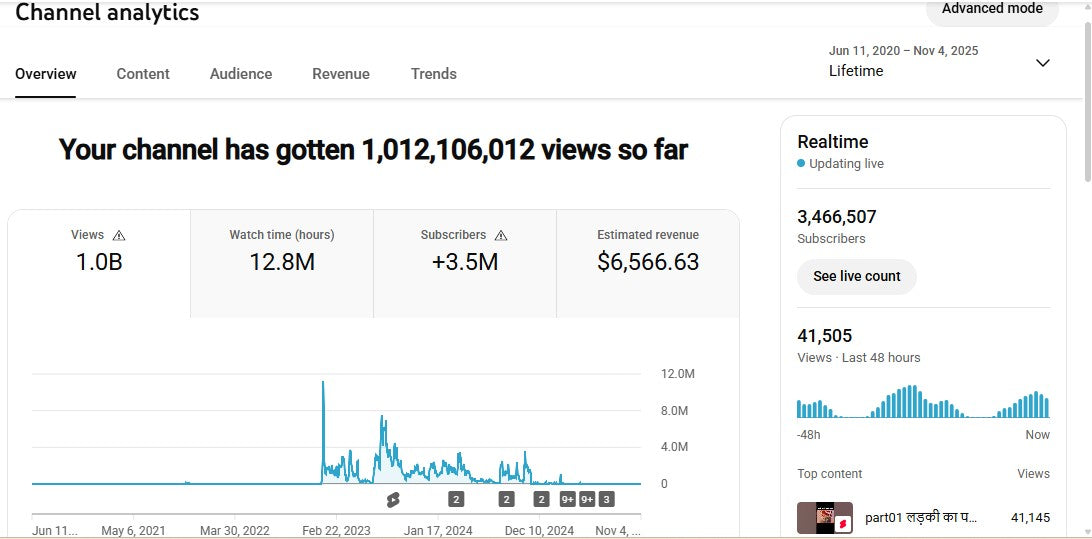Open the Content tab
The height and width of the screenshot is (539, 1092).
143,74
